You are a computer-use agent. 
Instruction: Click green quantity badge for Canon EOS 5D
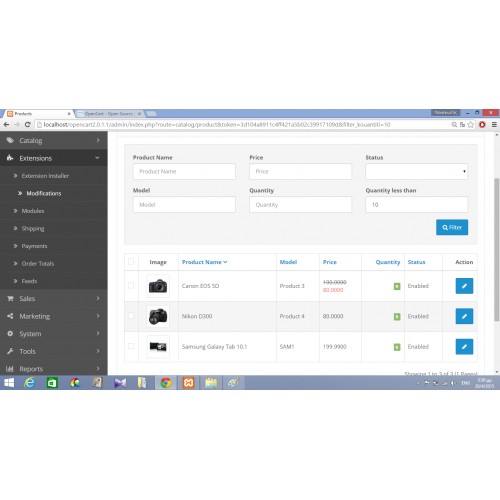click(x=397, y=286)
